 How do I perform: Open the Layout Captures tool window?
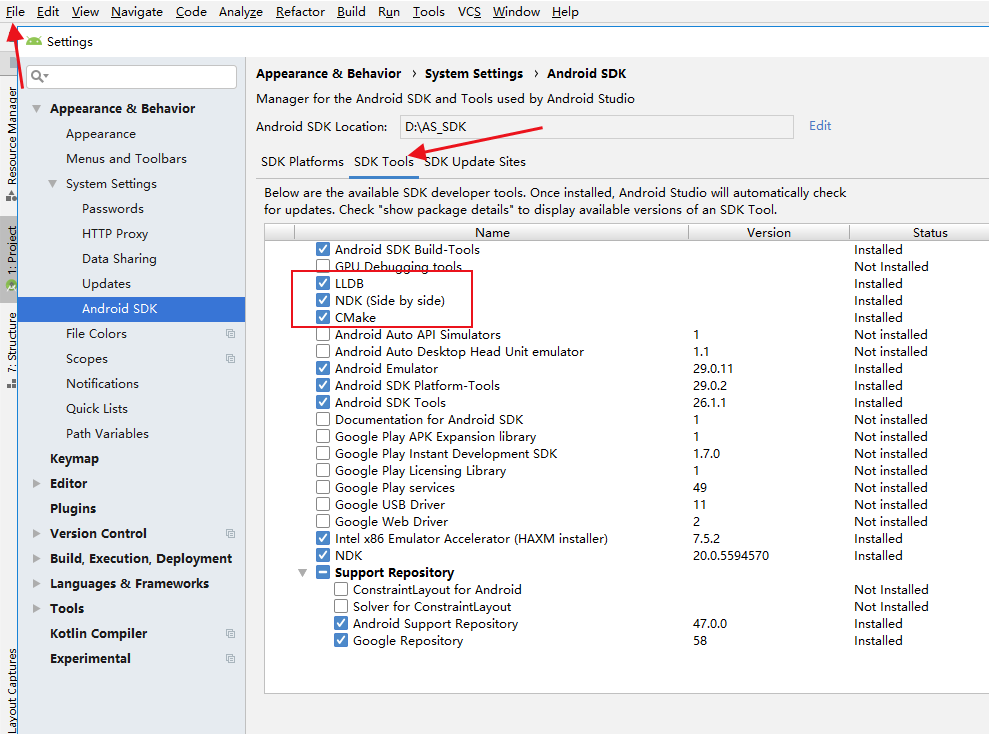pos(11,690)
